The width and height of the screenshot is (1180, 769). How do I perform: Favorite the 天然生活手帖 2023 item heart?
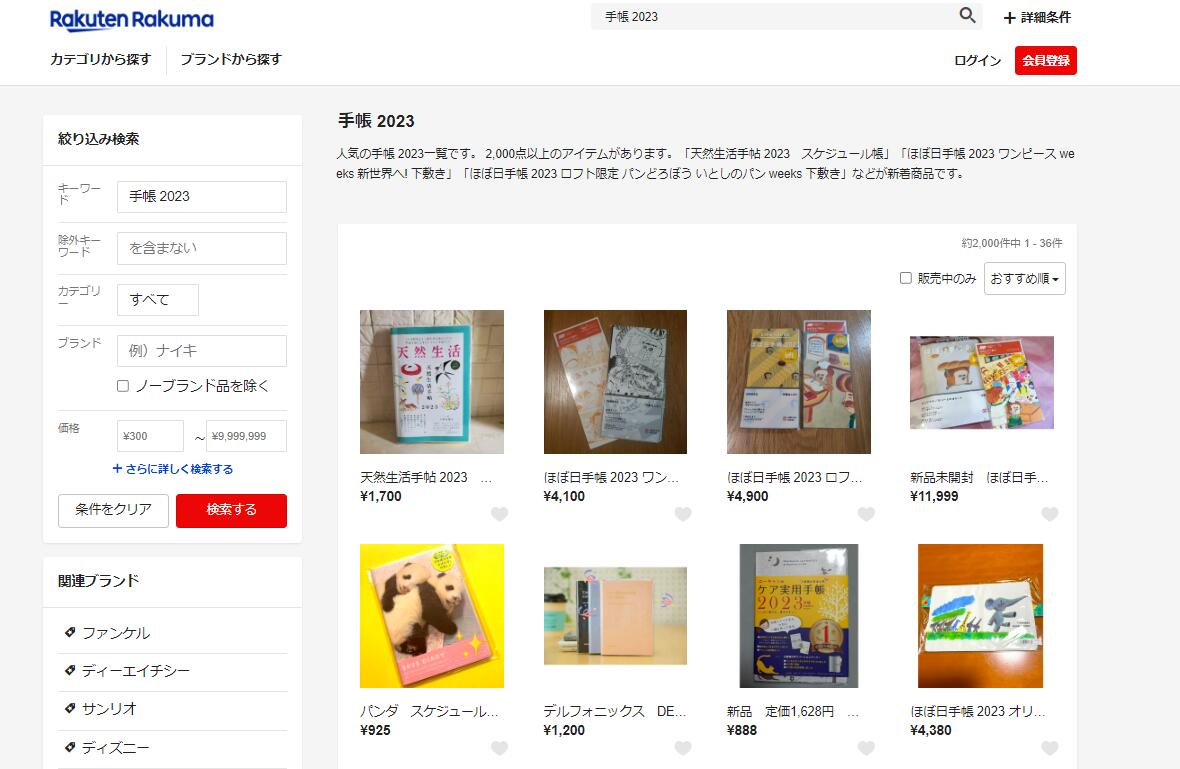[500, 514]
